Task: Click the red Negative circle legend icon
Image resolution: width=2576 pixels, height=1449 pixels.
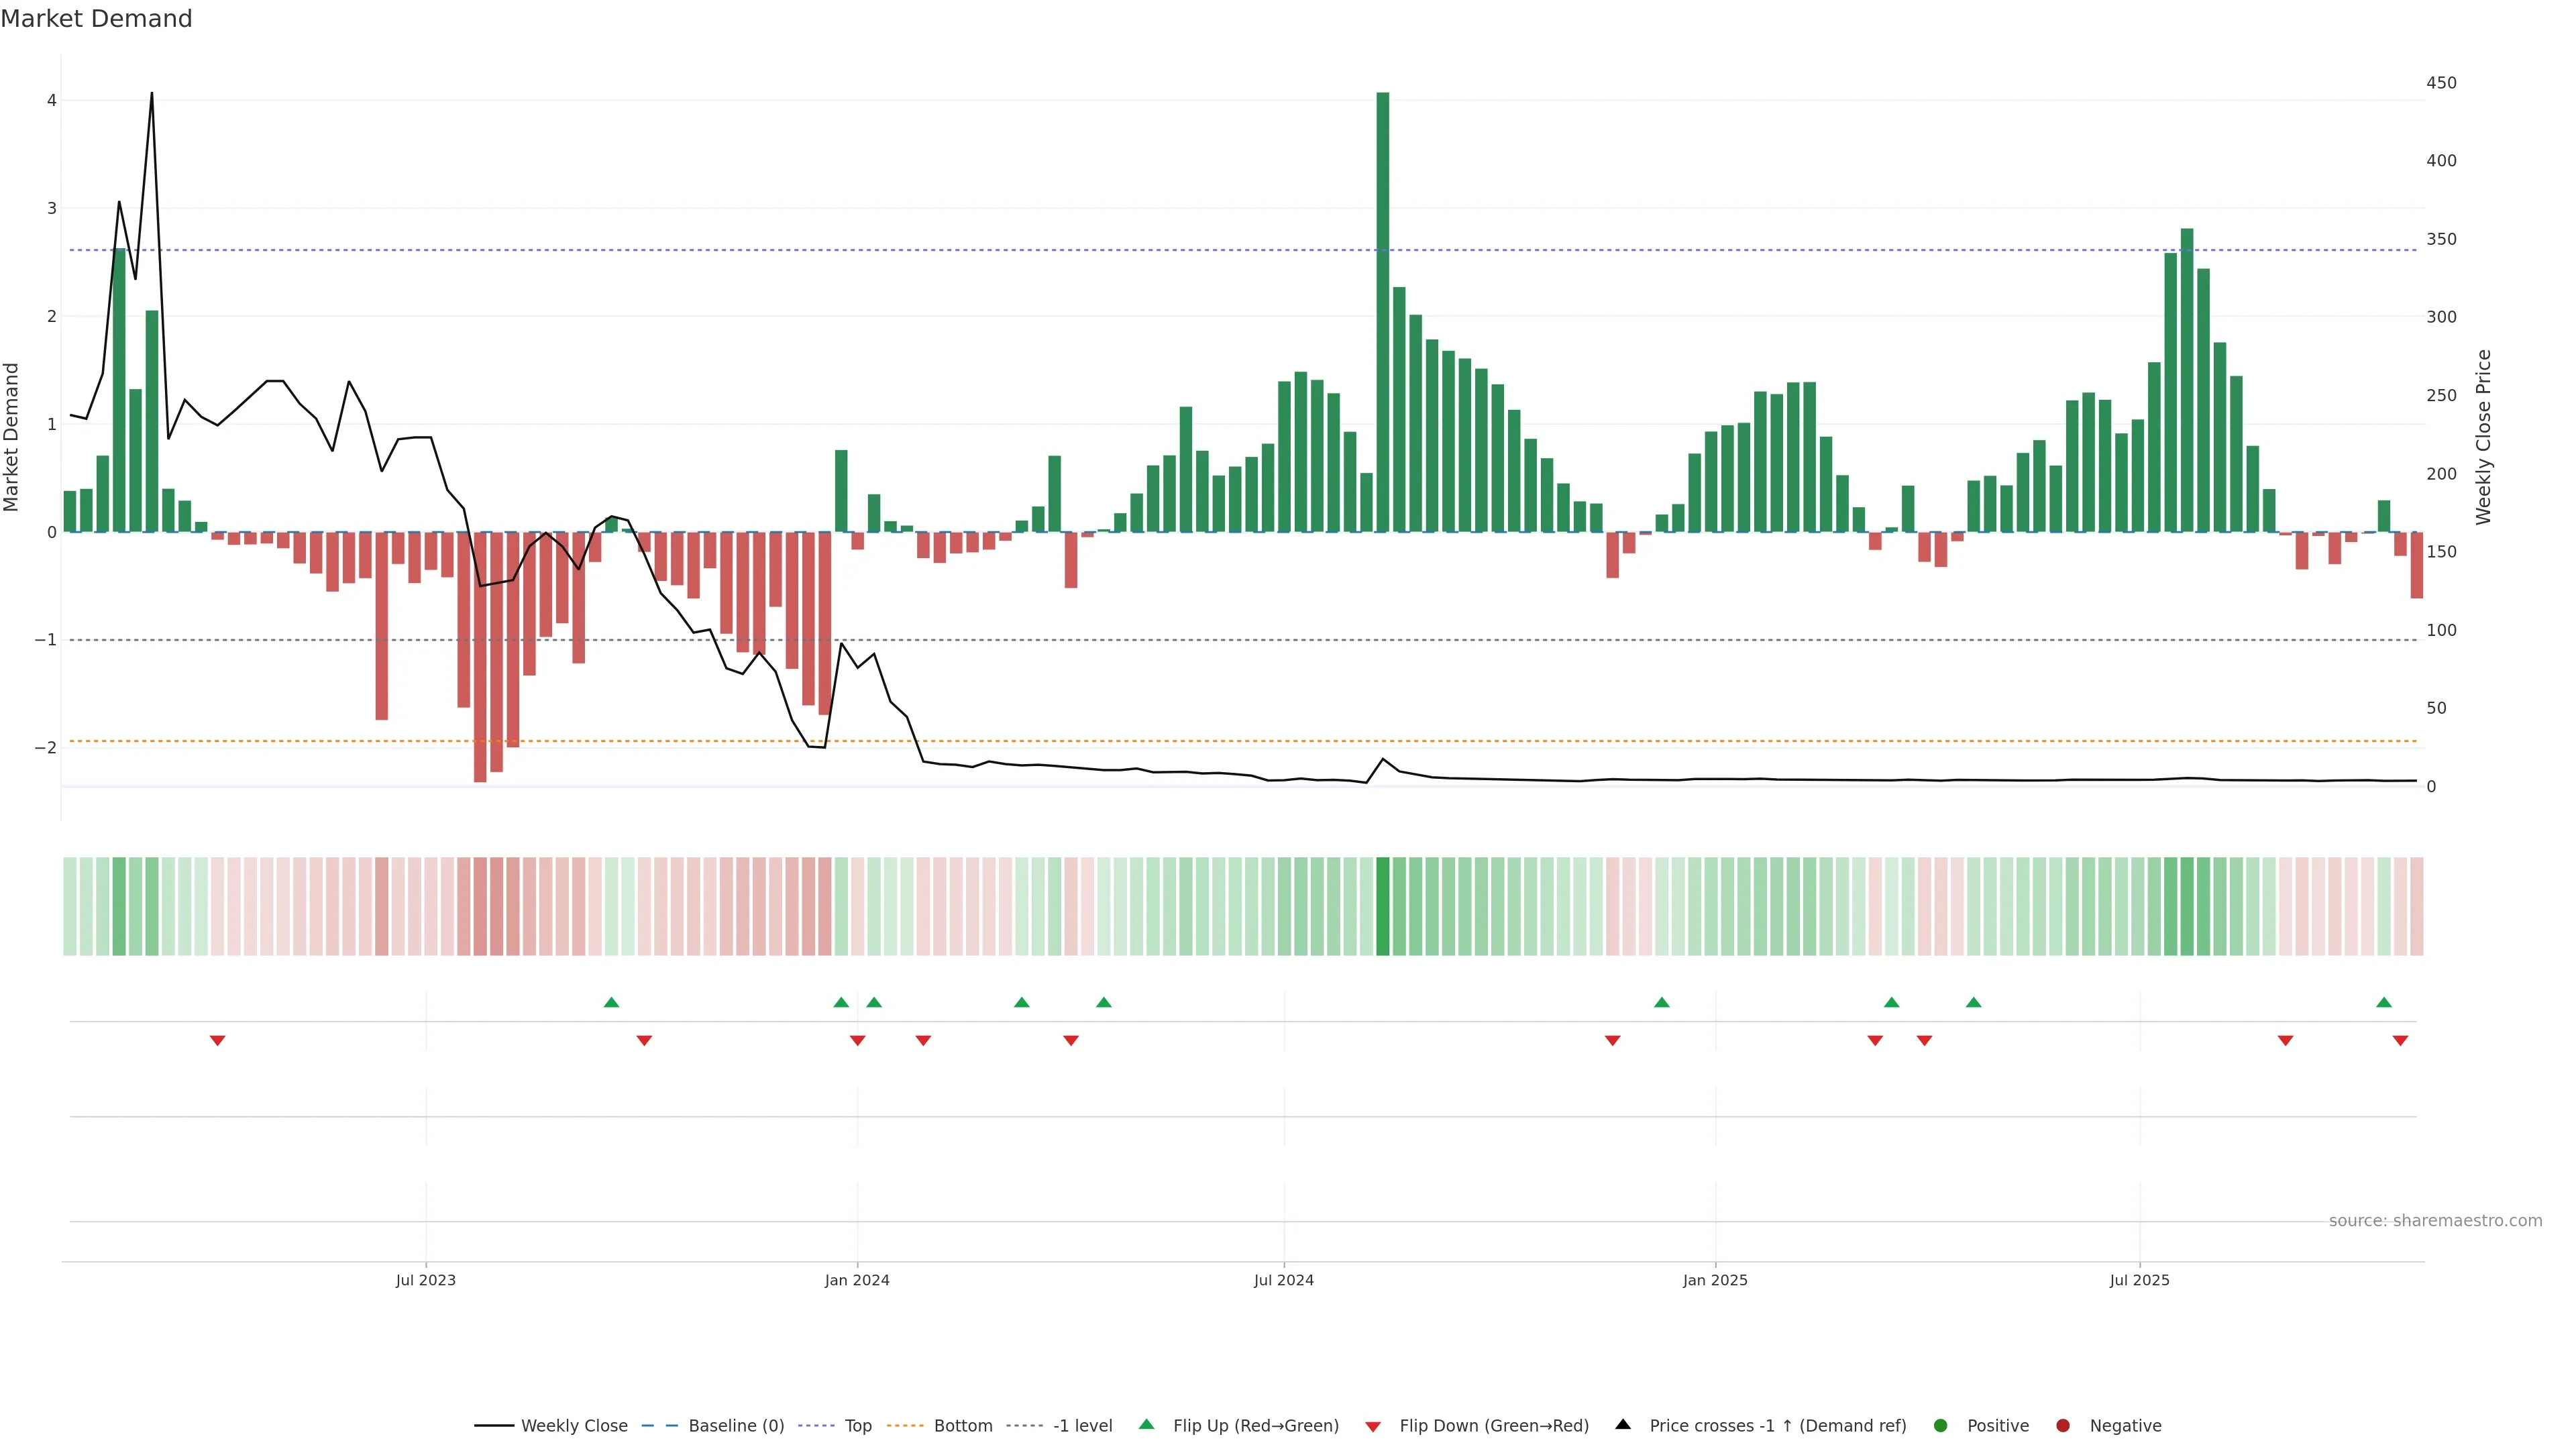Action: [x=2063, y=1425]
